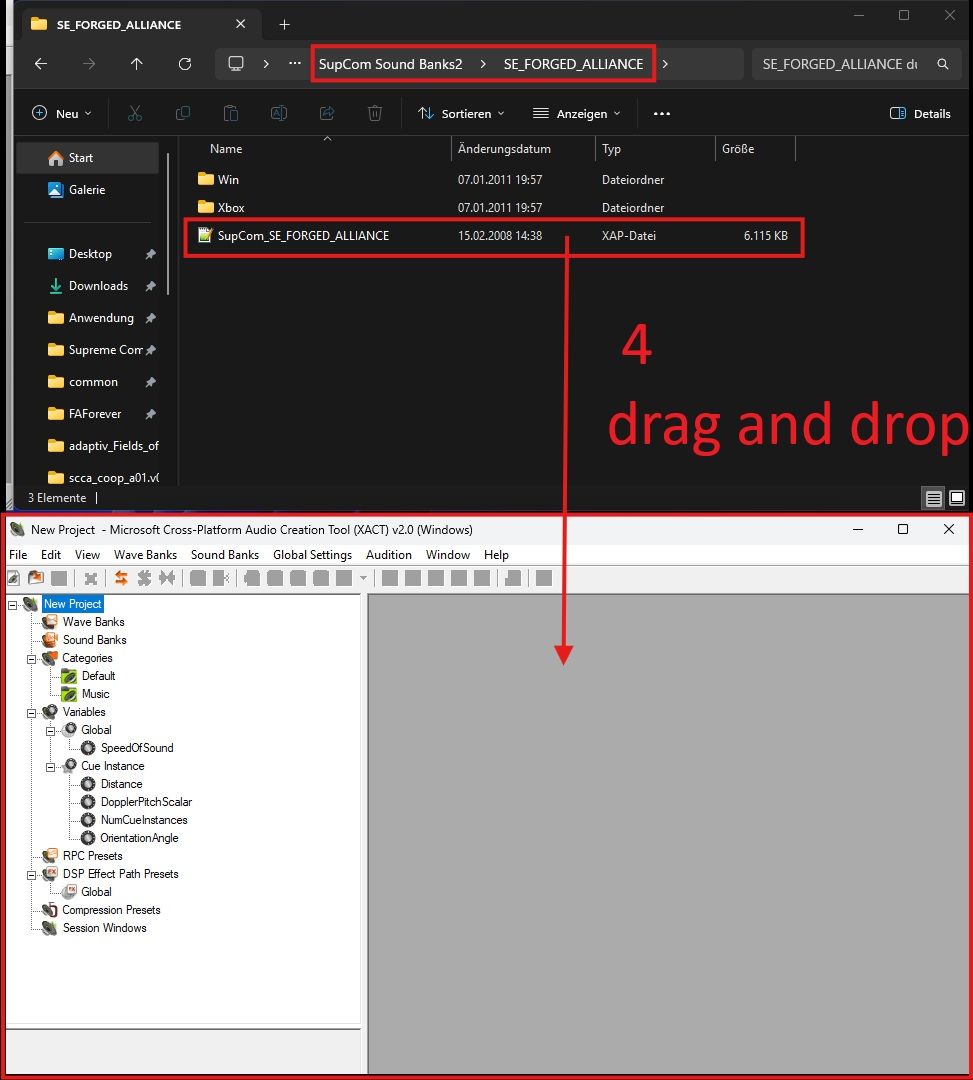The width and height of the screenshot is (973, 1080).
Task: Click the Cut scissors icon in Explorer
Action: tap(135, 114)
